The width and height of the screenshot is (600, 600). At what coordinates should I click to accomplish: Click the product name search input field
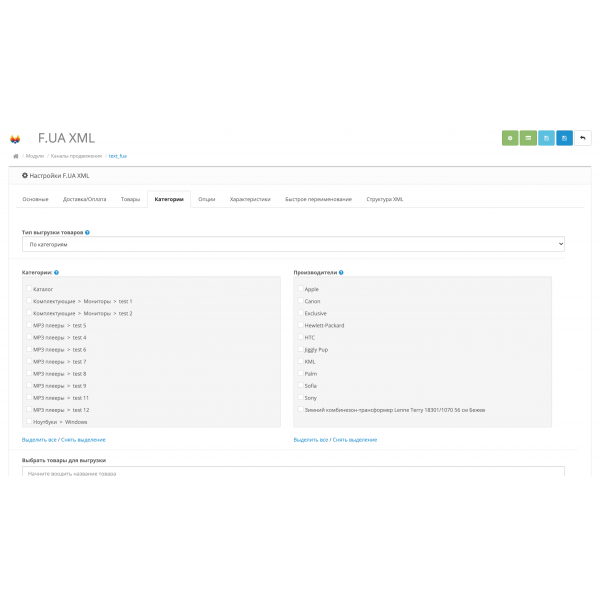pyautogui.click(x=293, y=471)
